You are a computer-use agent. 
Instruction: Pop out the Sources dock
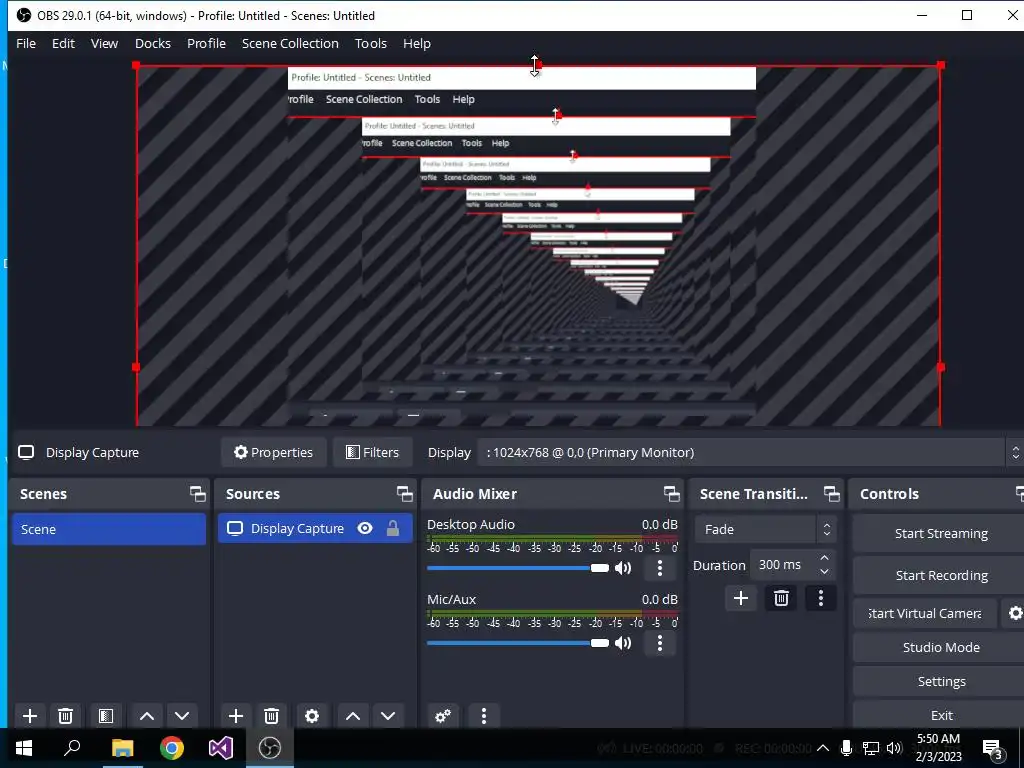point(404,494)
